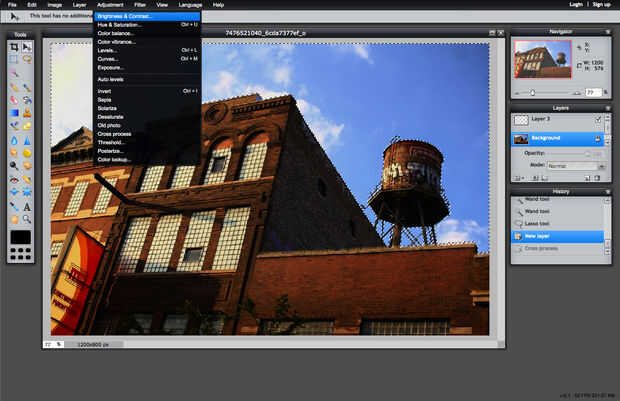Click the Sign up link
The height and width of the screenshot is (401, 620).
click(x=601, y=4)
